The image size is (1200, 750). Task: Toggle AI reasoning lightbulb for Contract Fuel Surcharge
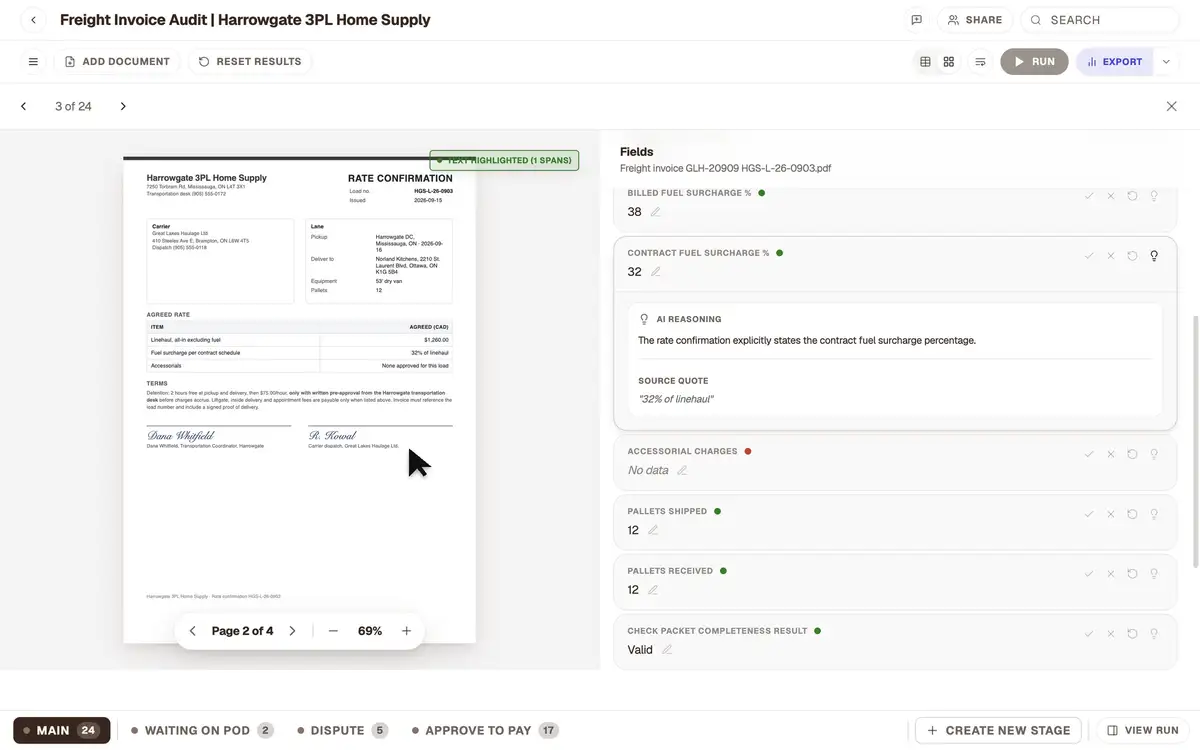1154,256
